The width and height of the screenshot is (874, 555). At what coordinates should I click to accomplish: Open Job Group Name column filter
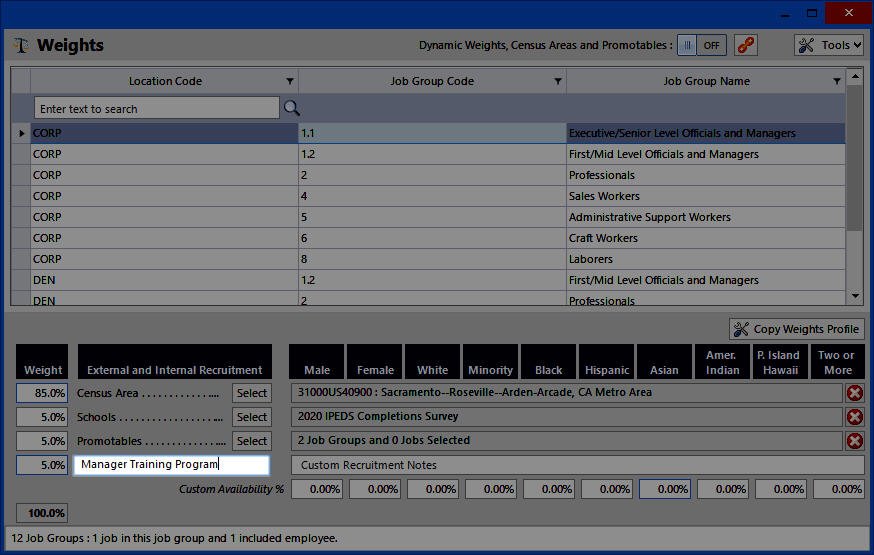coord(837,82)
